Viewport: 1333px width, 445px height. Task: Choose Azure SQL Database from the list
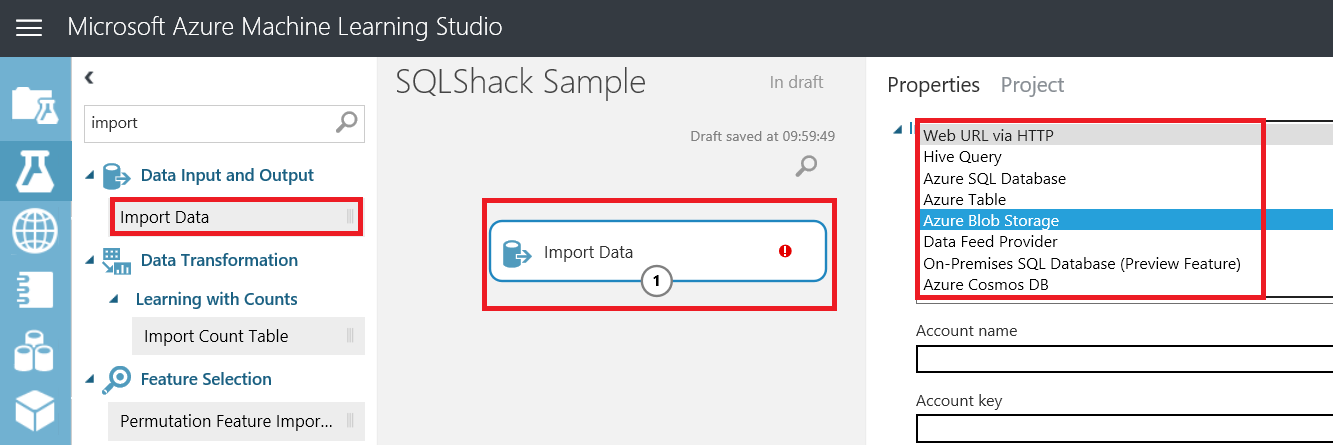994,179
